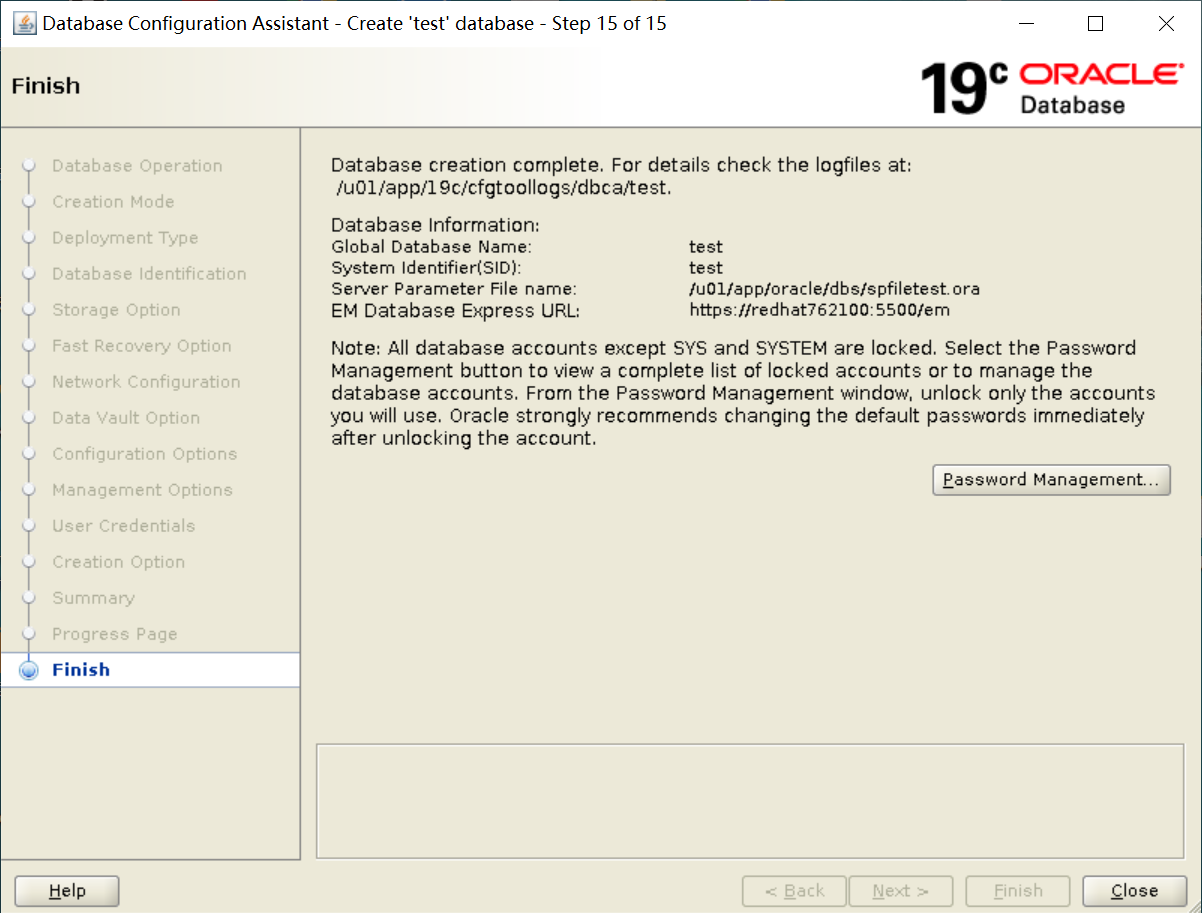Select the Deployment Type step

pos(125,238)
